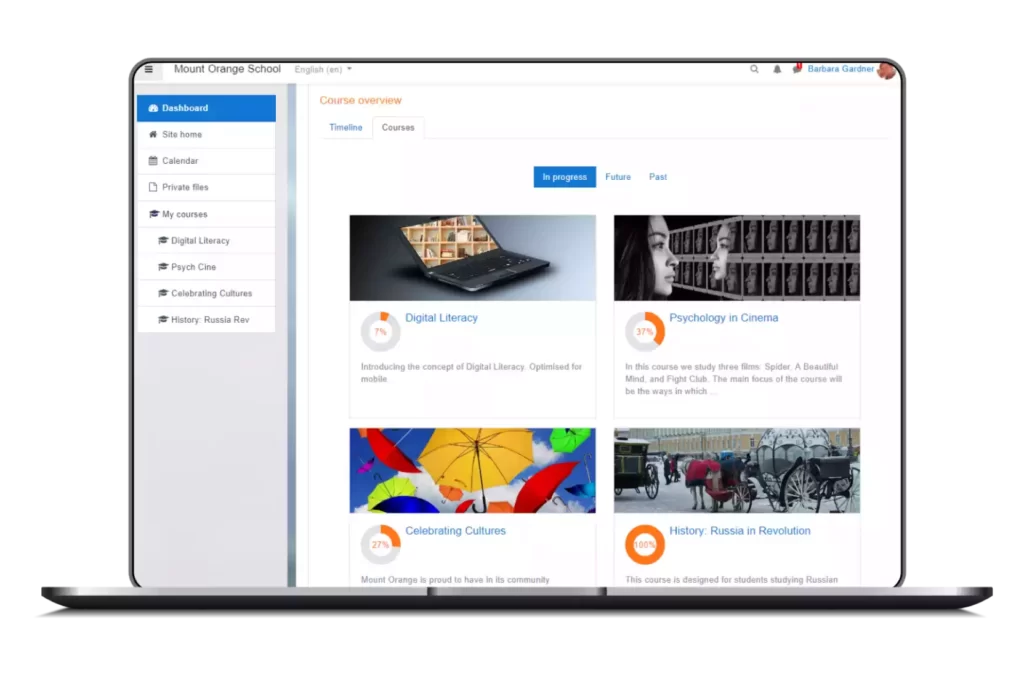Click the calendar icon in the sidebar
Image resolution: width=1024 pixels, height=675 pixels.
[153, 161]
